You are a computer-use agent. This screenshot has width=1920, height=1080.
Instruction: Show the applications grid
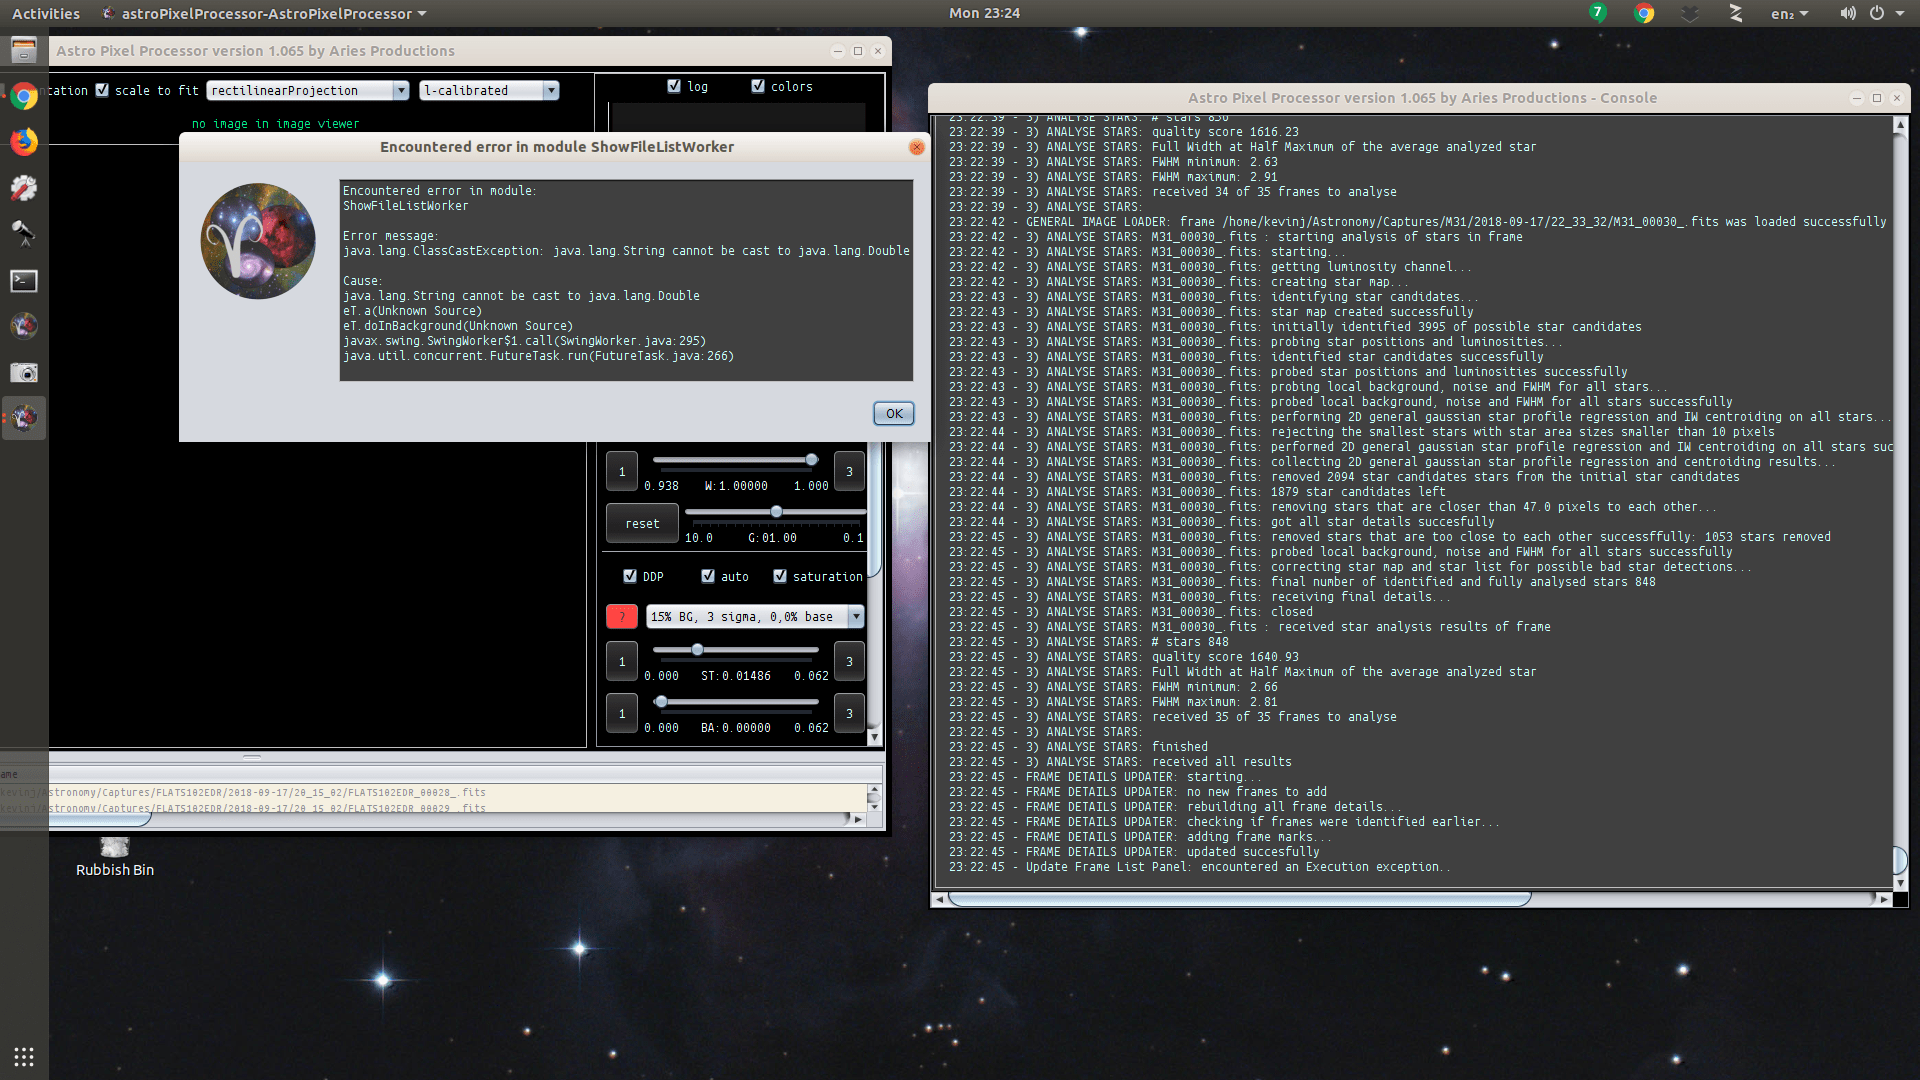(24, 1056)
